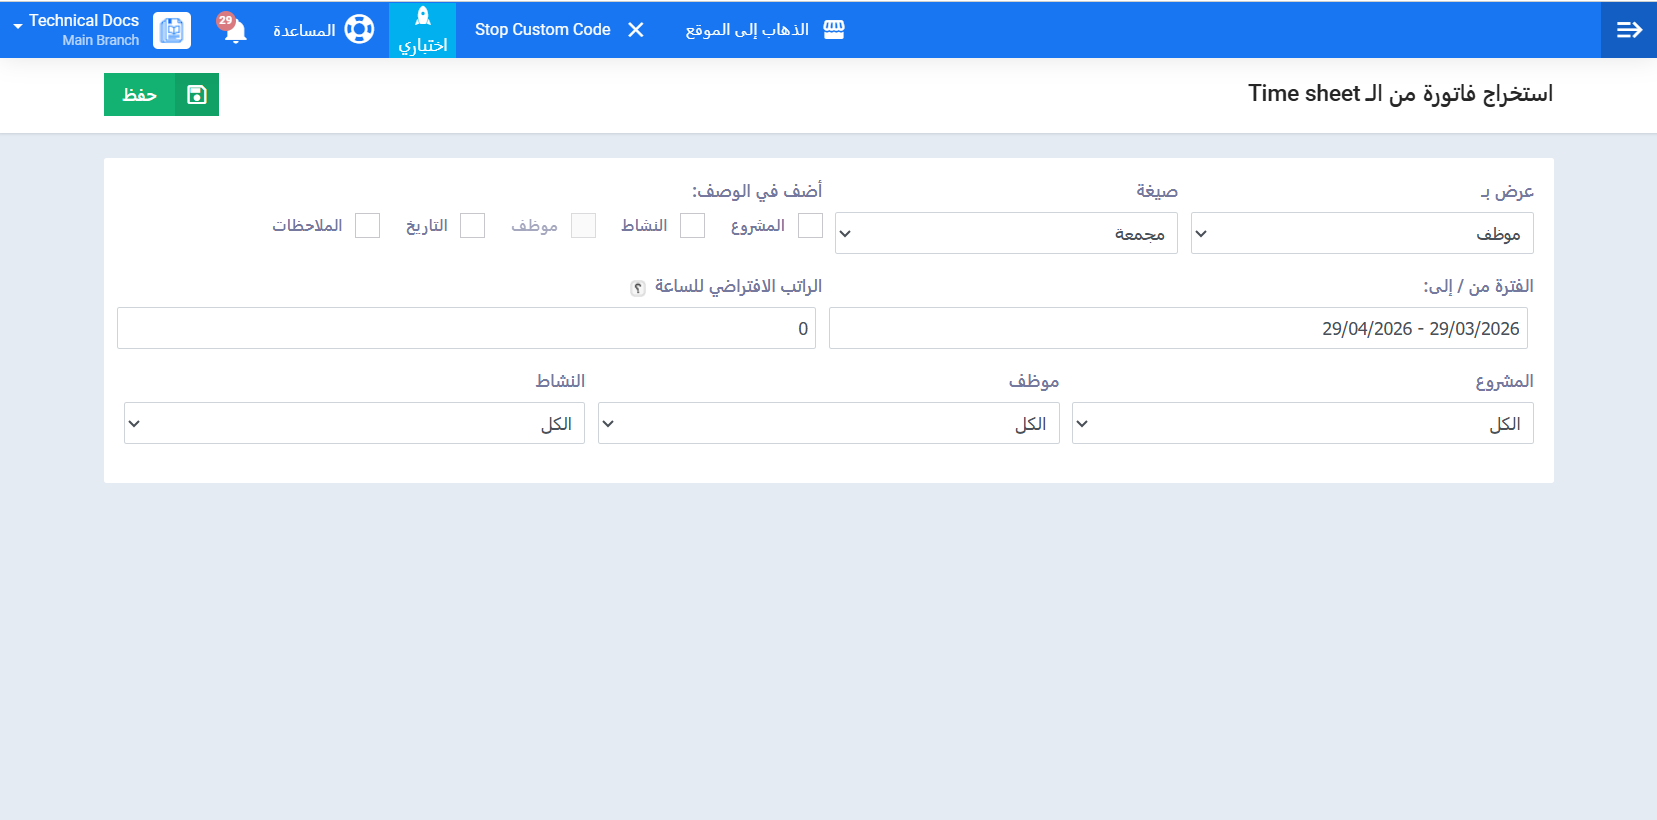
Task: Click the rocket trial icon
Action: coord(423,17)
